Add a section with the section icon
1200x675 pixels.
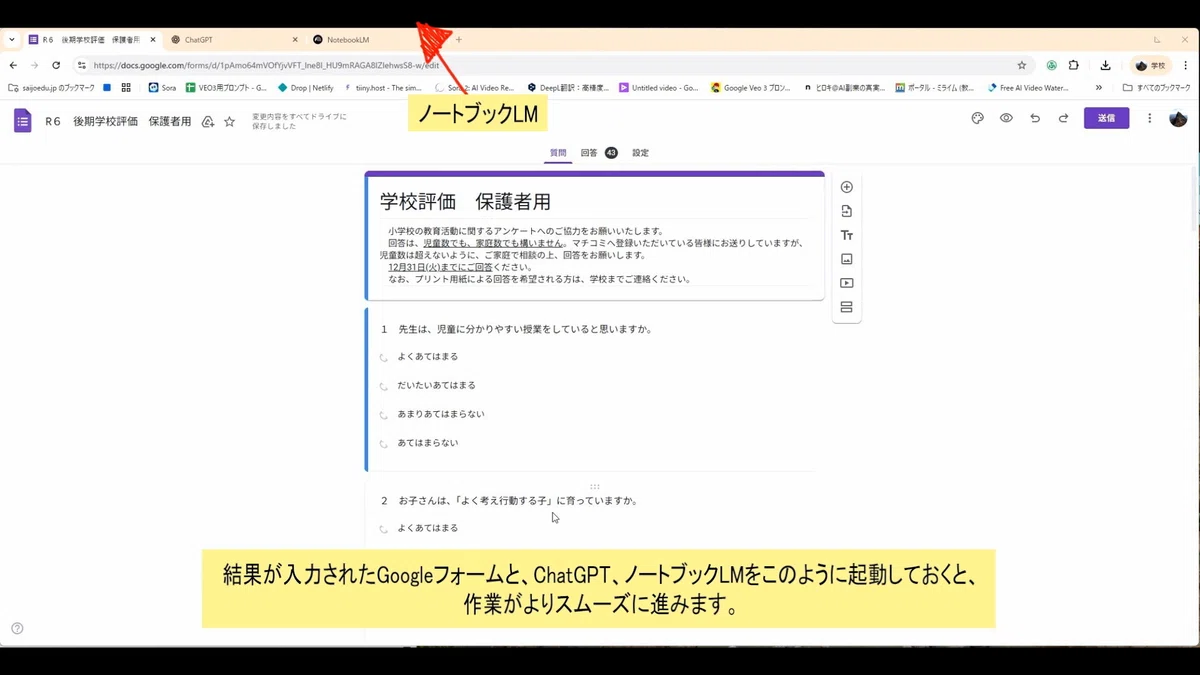tap(846, 307)
